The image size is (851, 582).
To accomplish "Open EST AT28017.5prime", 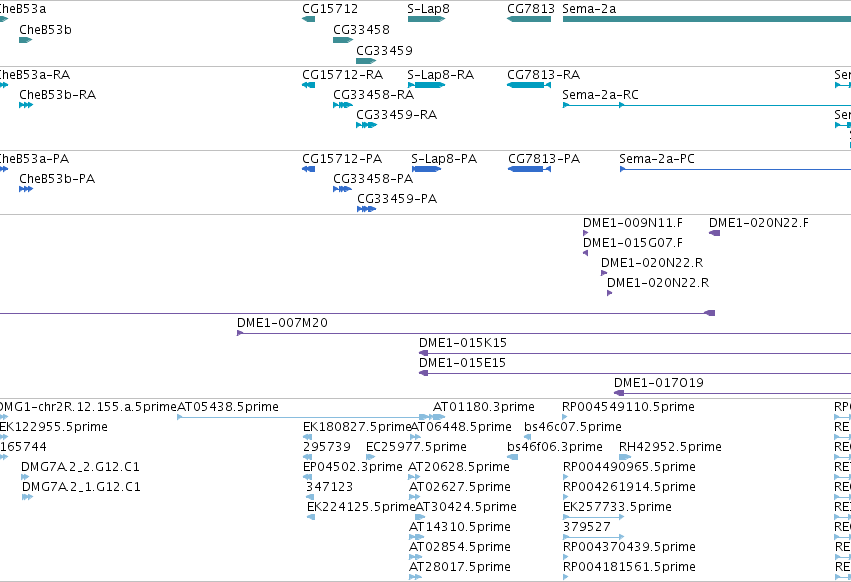I will point(460,567).
